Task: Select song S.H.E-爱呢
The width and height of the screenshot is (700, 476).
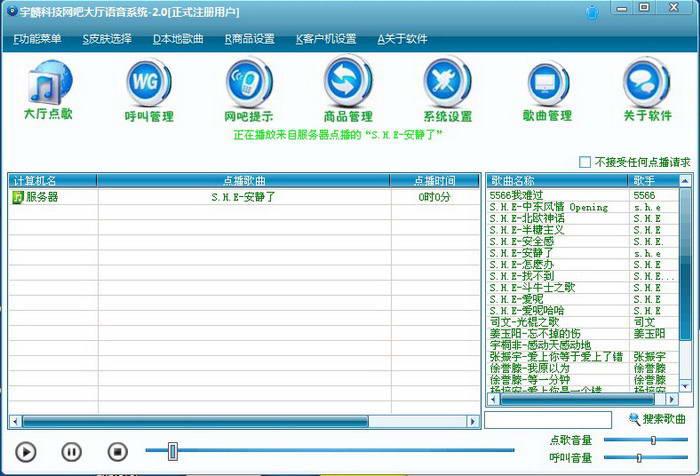Action: click(x=583, y=299)
